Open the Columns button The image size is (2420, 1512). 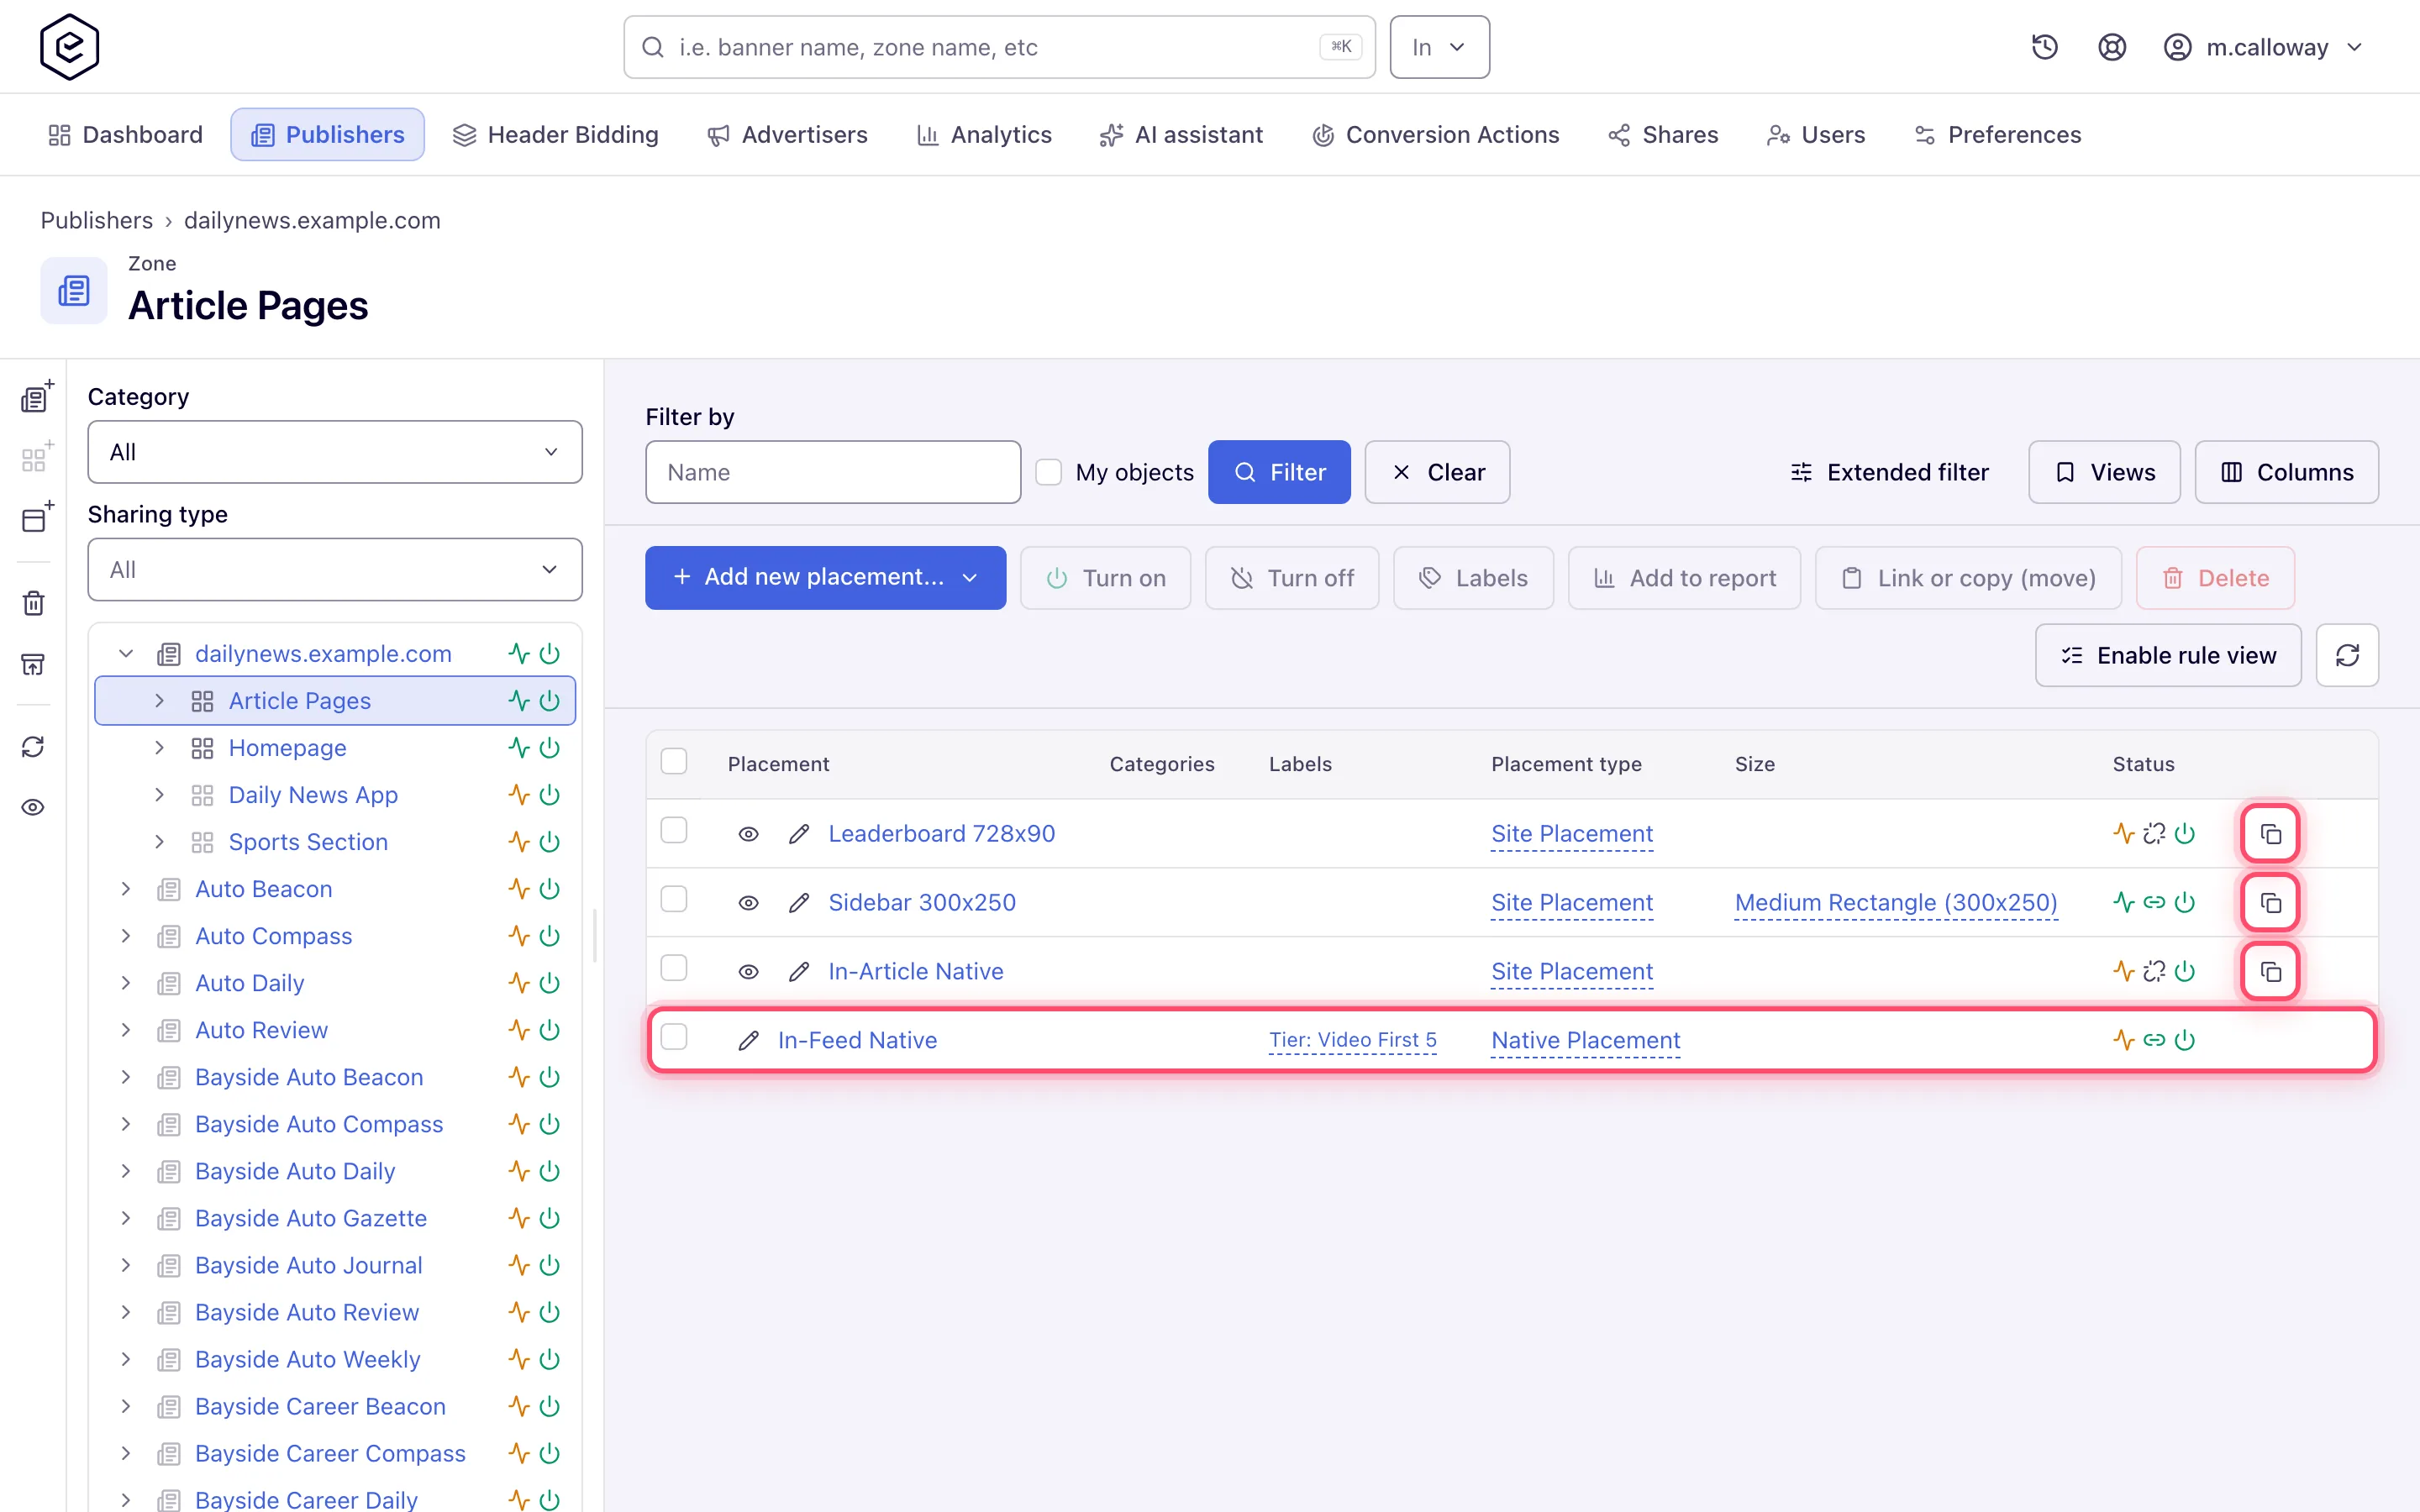pos(2286,472)
